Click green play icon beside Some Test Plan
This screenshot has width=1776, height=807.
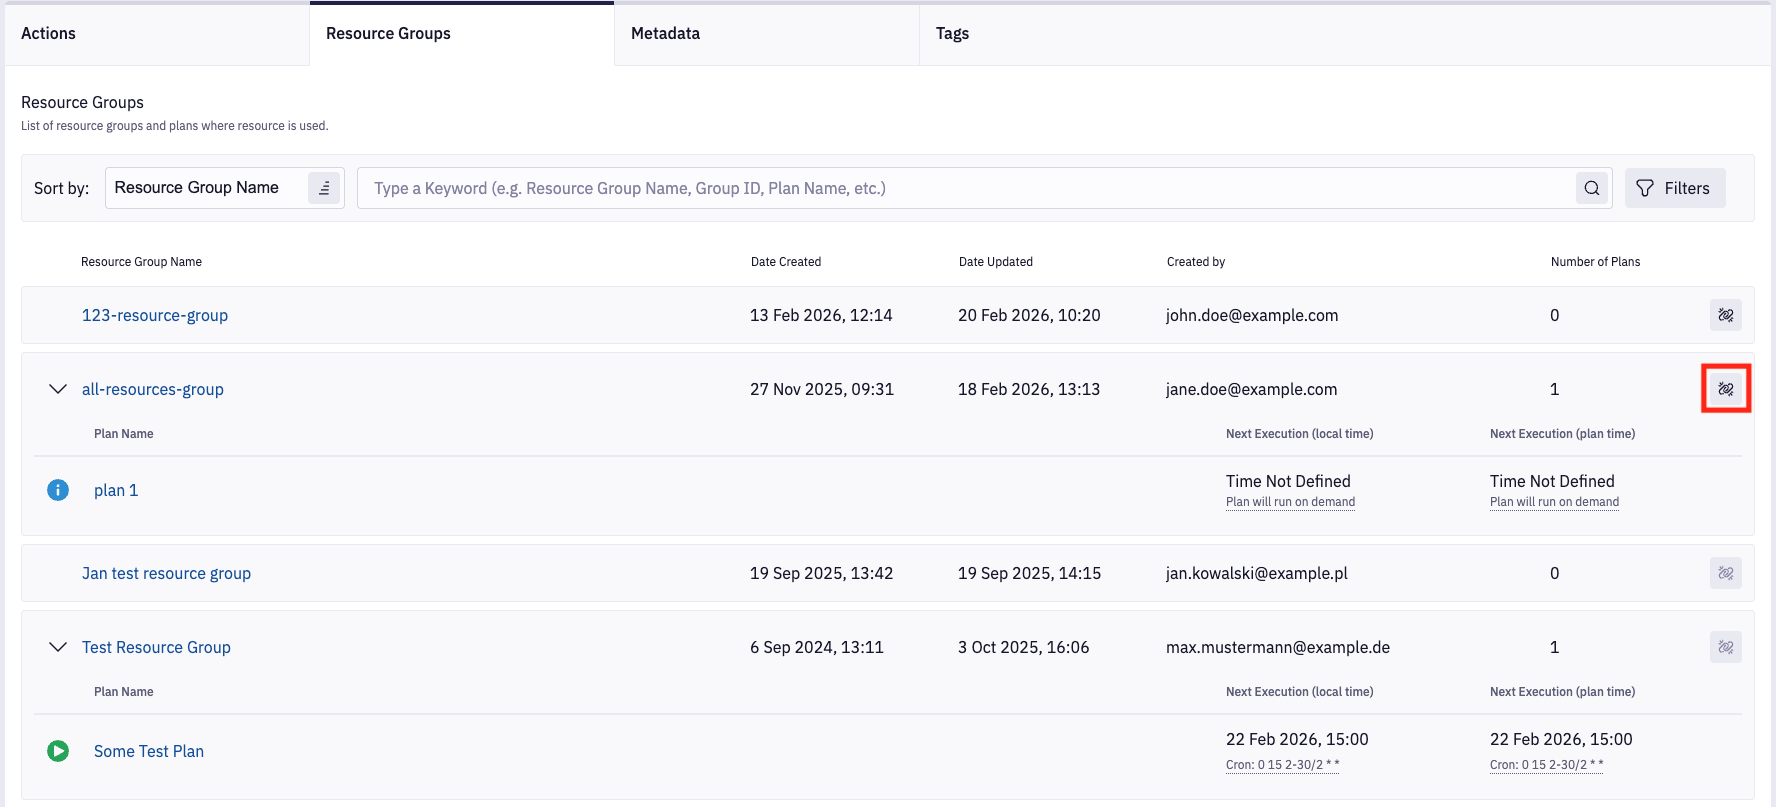tap(58, 751)
